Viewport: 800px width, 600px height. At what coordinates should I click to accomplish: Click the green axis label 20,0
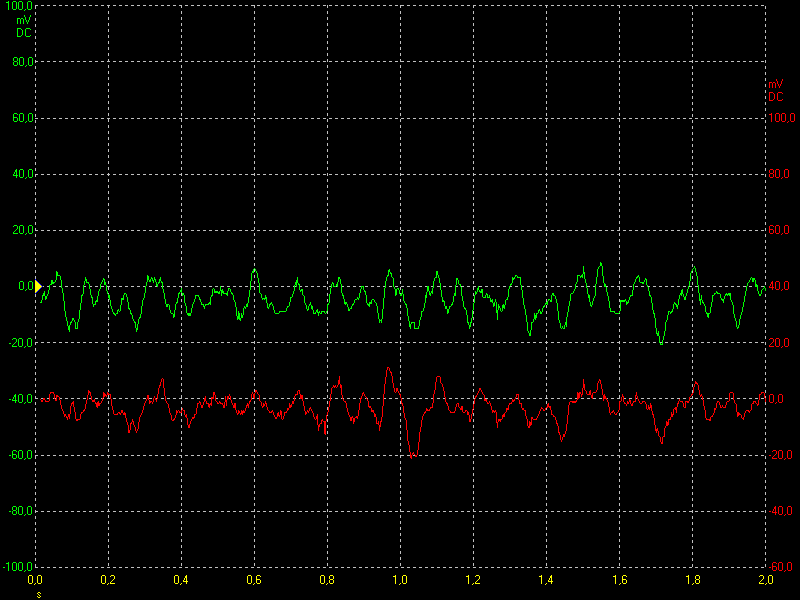click(x=22, y=230)
